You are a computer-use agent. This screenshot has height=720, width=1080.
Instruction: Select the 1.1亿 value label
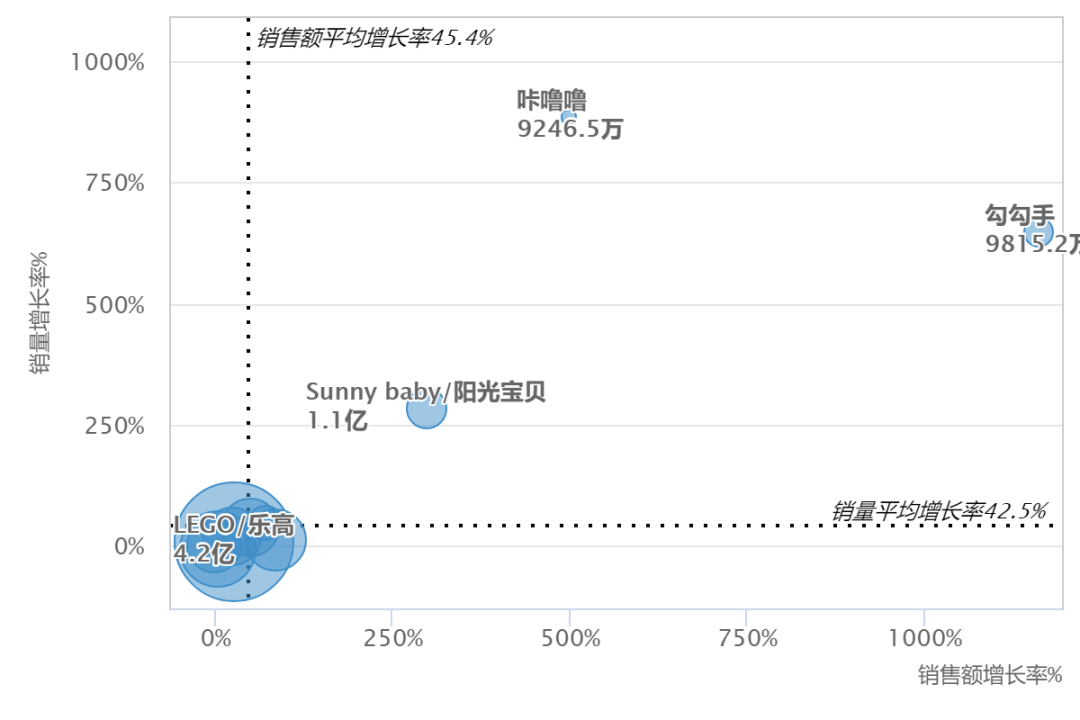click(x=337, y=421)
